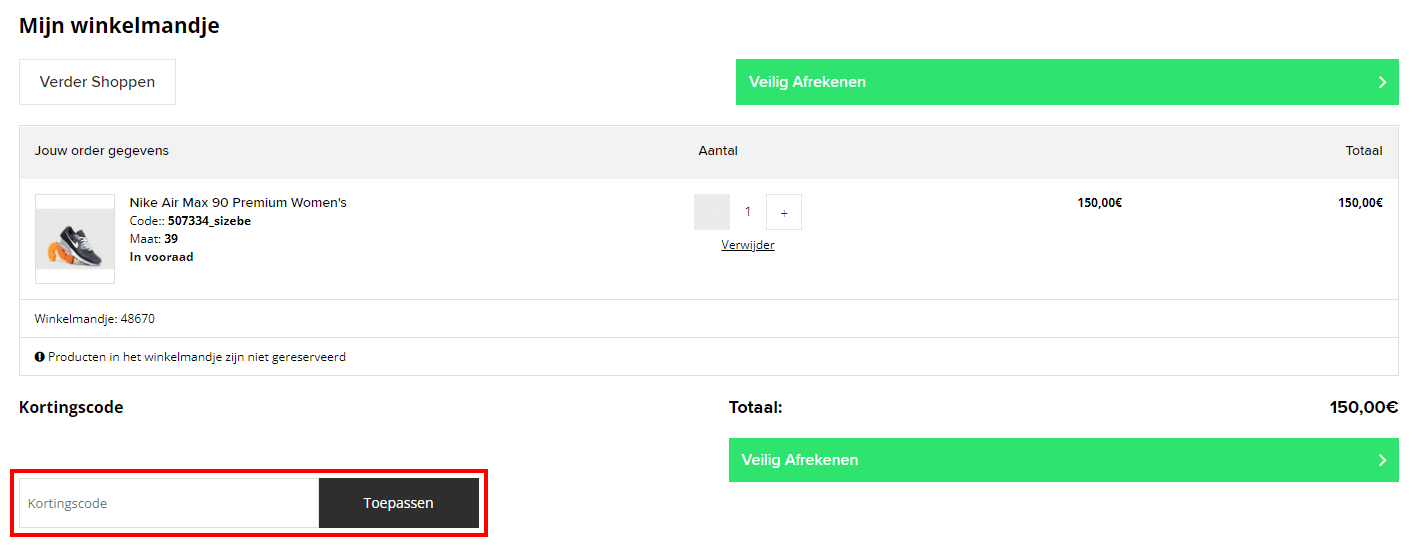Increase quantity with the plus button
The width and height of the screenshot is (1415, 554).
pyautogui.click(x=784, y=212)
